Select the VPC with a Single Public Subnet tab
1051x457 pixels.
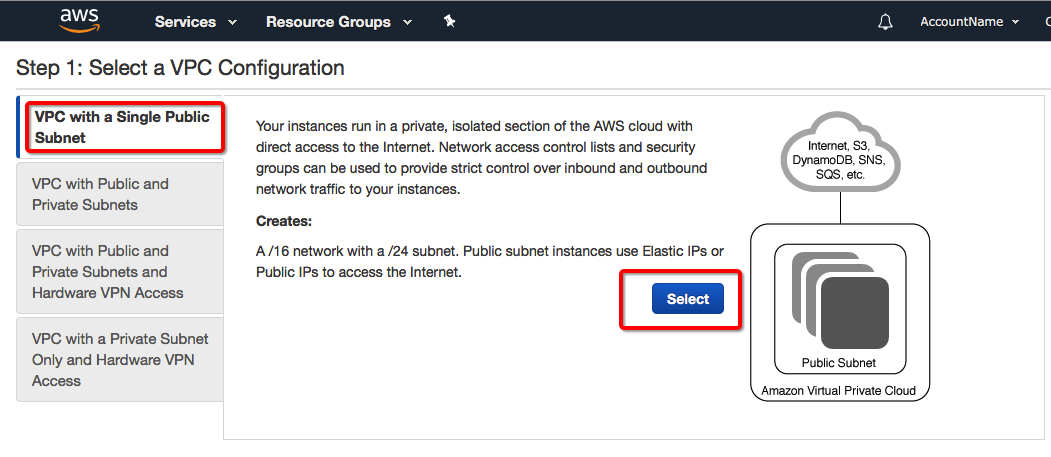(x=122, y=127)
